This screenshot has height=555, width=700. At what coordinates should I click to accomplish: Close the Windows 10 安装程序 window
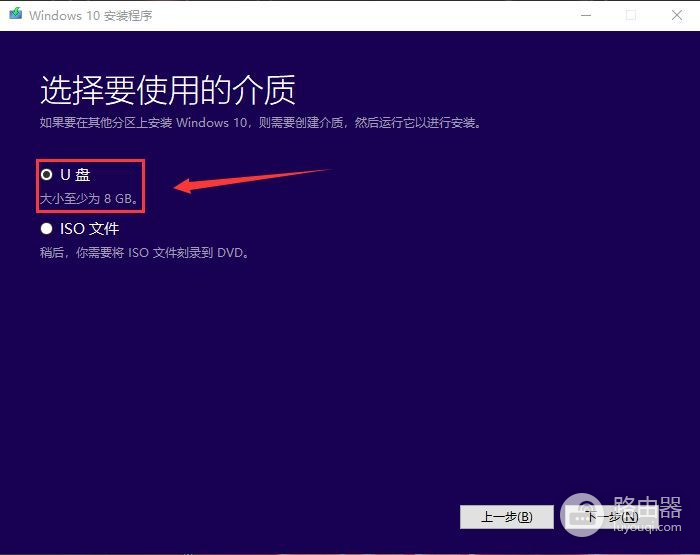point(677,16)
